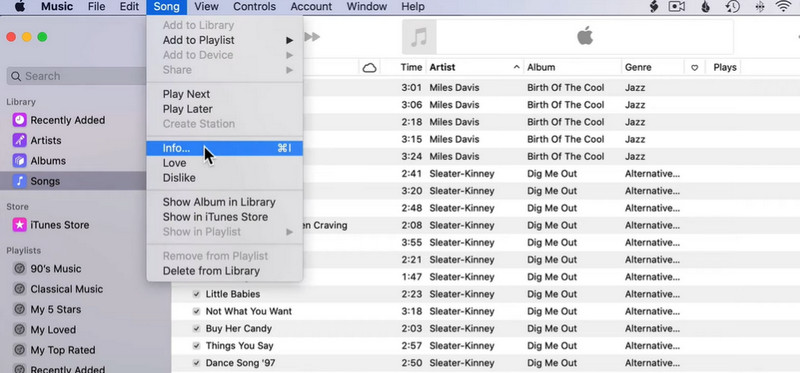Open the Apple menu
Viewport: 800px width, 373px height.
click(x=20, y=7)
